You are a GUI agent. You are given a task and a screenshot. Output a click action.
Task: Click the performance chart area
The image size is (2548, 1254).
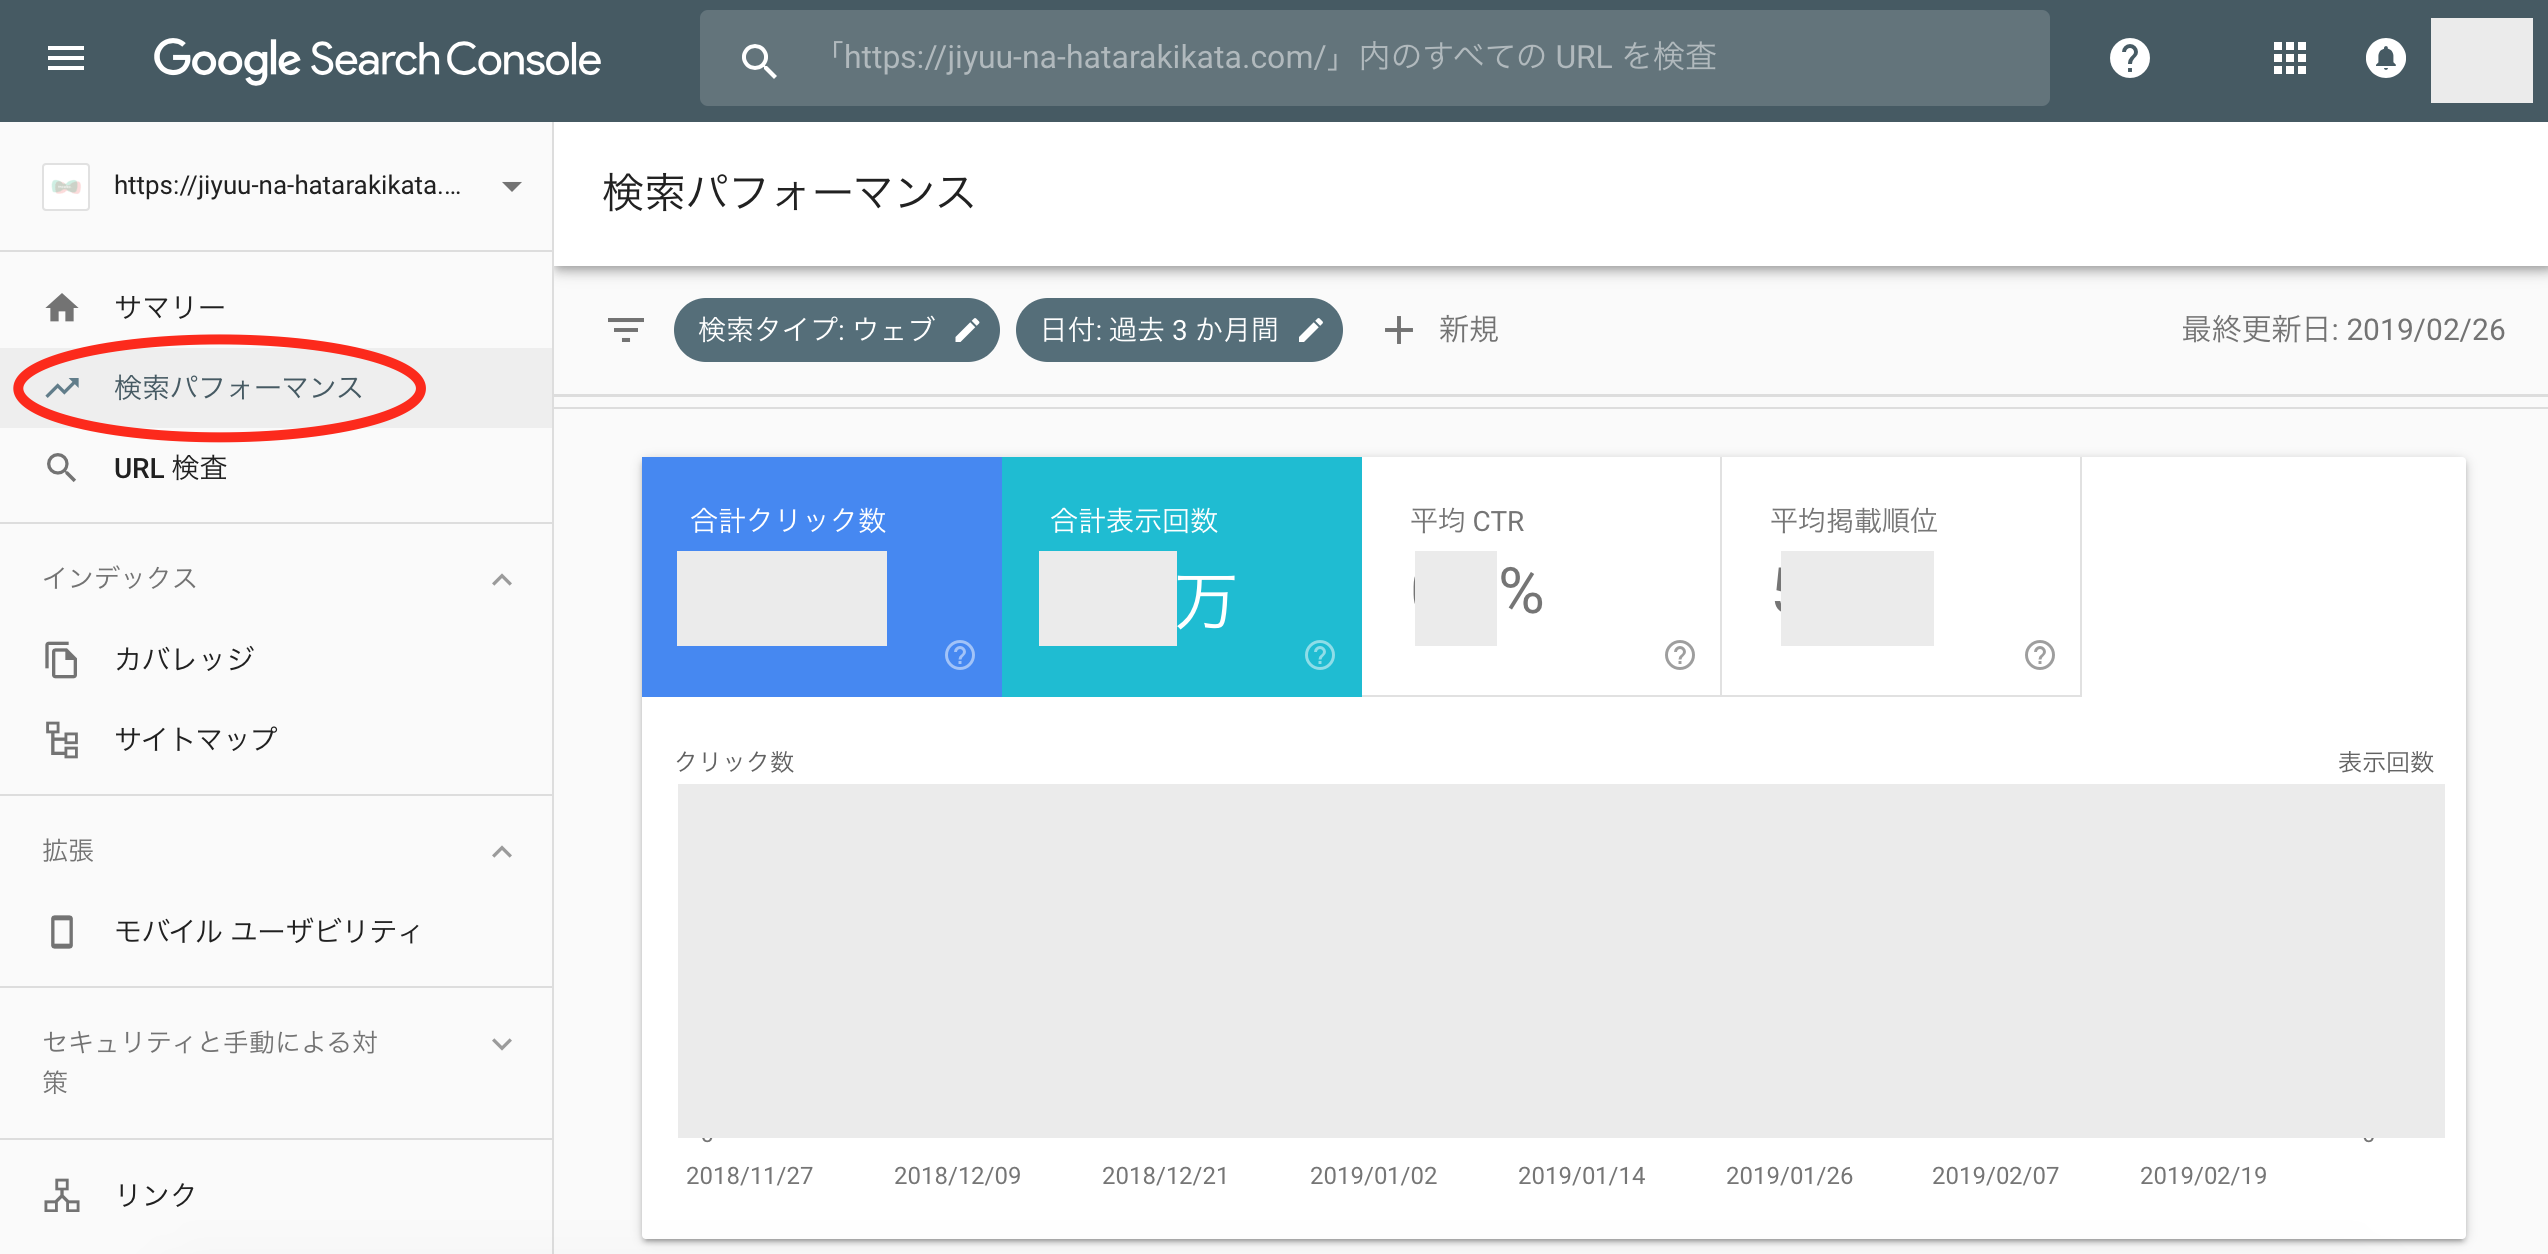tap(1561, 960)
